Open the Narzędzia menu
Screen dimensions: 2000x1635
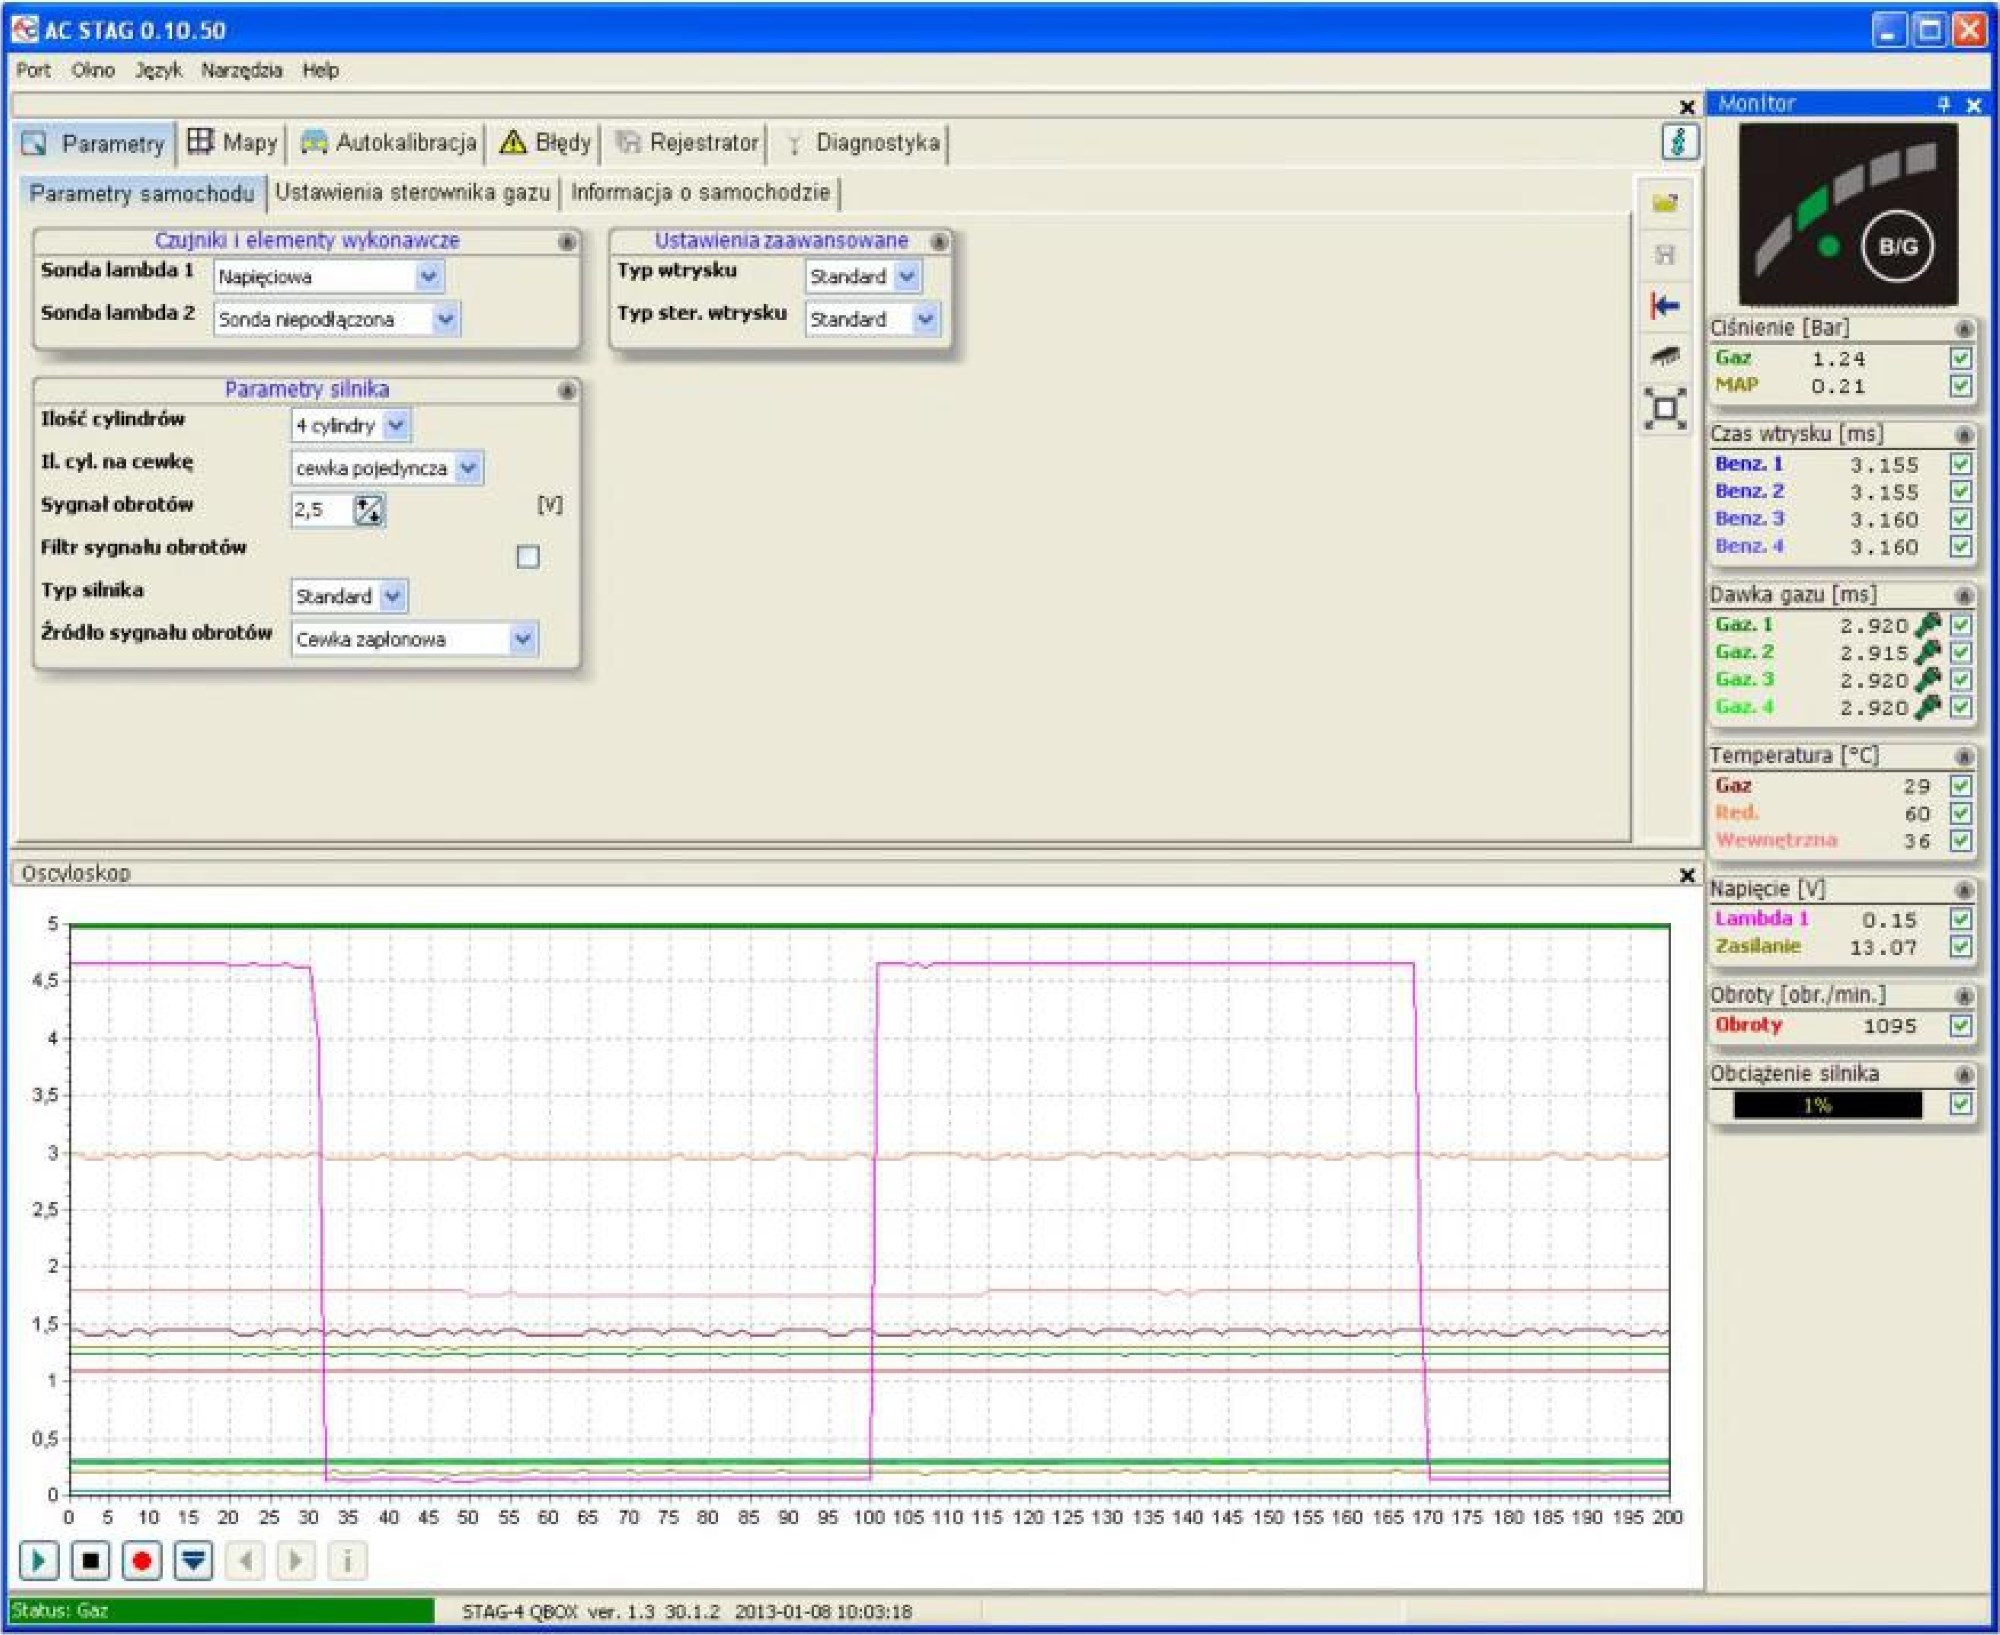tap(242, 70)
